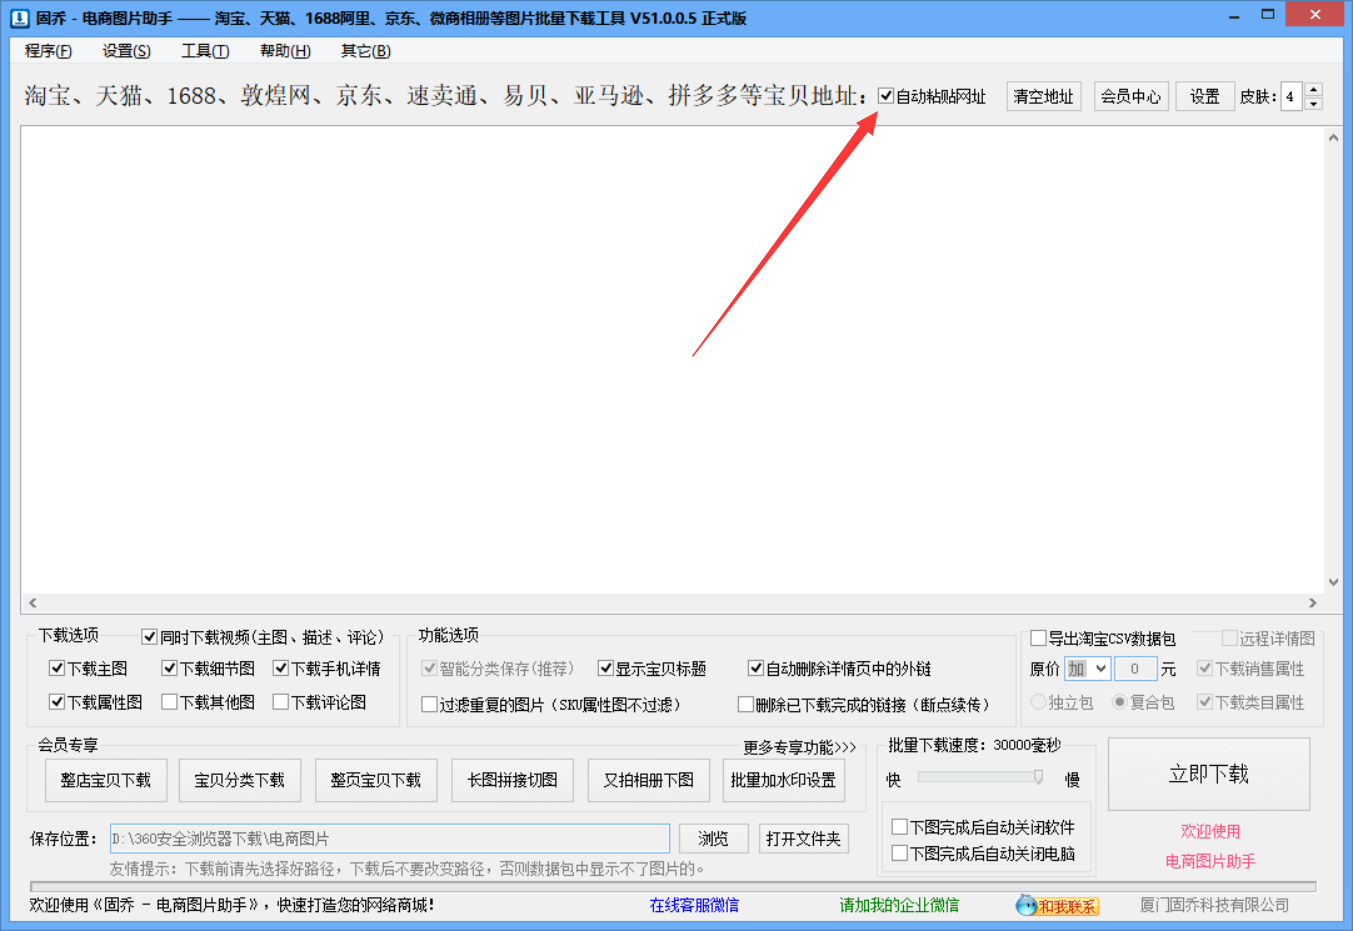Select the 独立包 radio button
This screenshot has height=931, width=1353.
(x=1038, y=702)
